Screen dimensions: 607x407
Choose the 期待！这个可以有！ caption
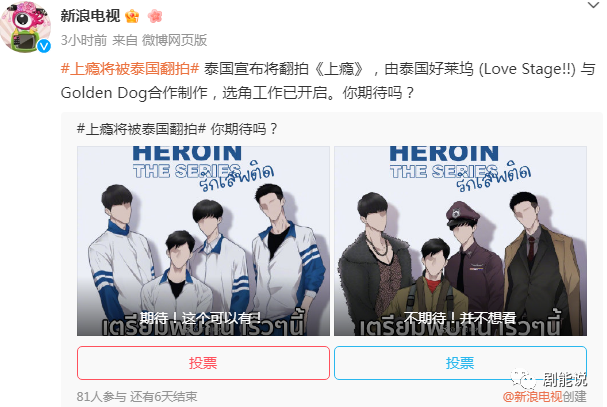coord(200,318)
